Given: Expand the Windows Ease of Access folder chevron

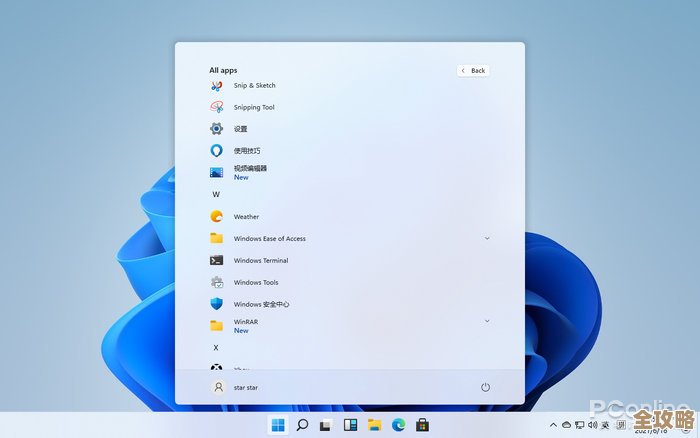Looking at the screenshot, I should [487, 238].
